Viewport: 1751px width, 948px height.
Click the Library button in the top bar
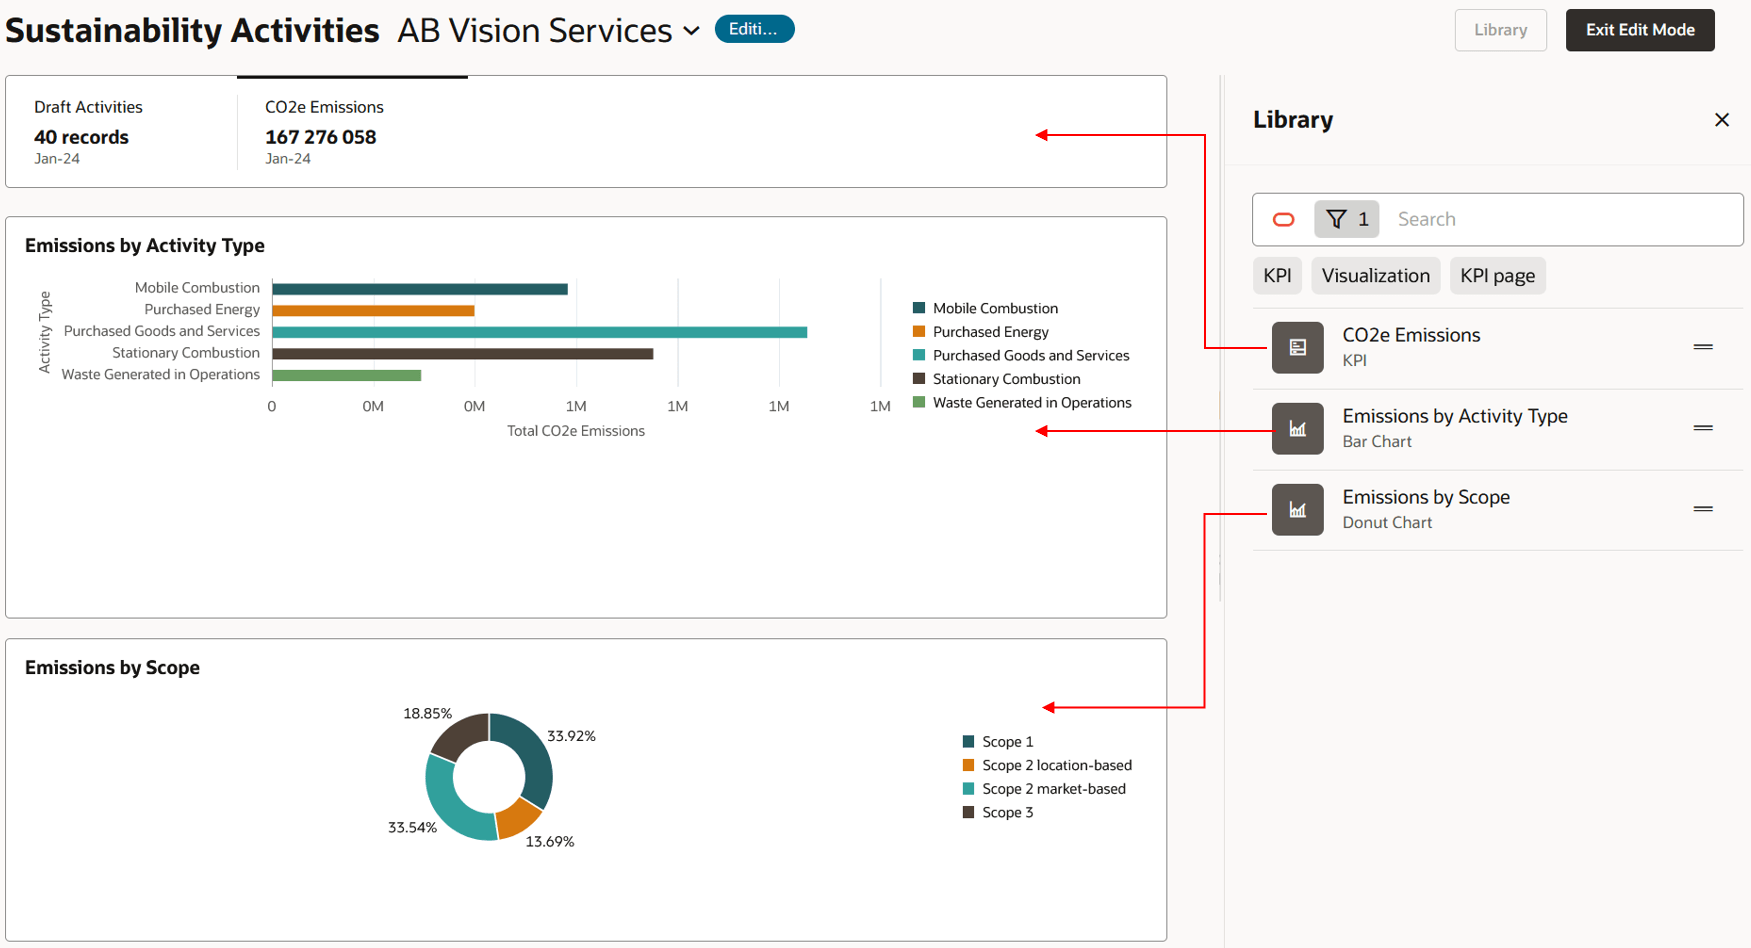click(1500, 30)
